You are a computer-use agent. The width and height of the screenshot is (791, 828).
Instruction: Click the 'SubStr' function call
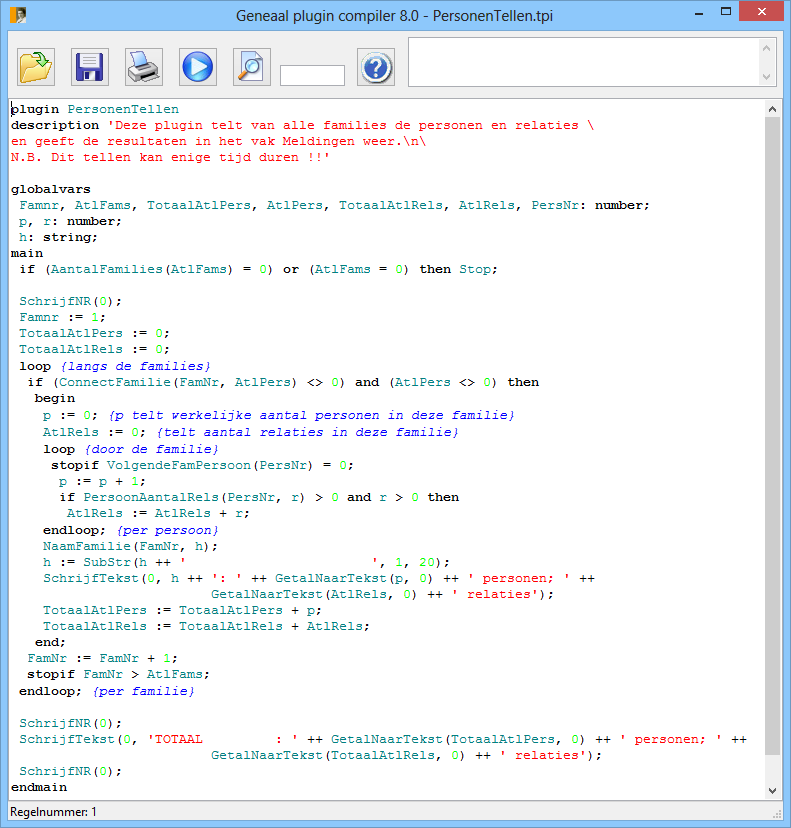coord(107,562)
